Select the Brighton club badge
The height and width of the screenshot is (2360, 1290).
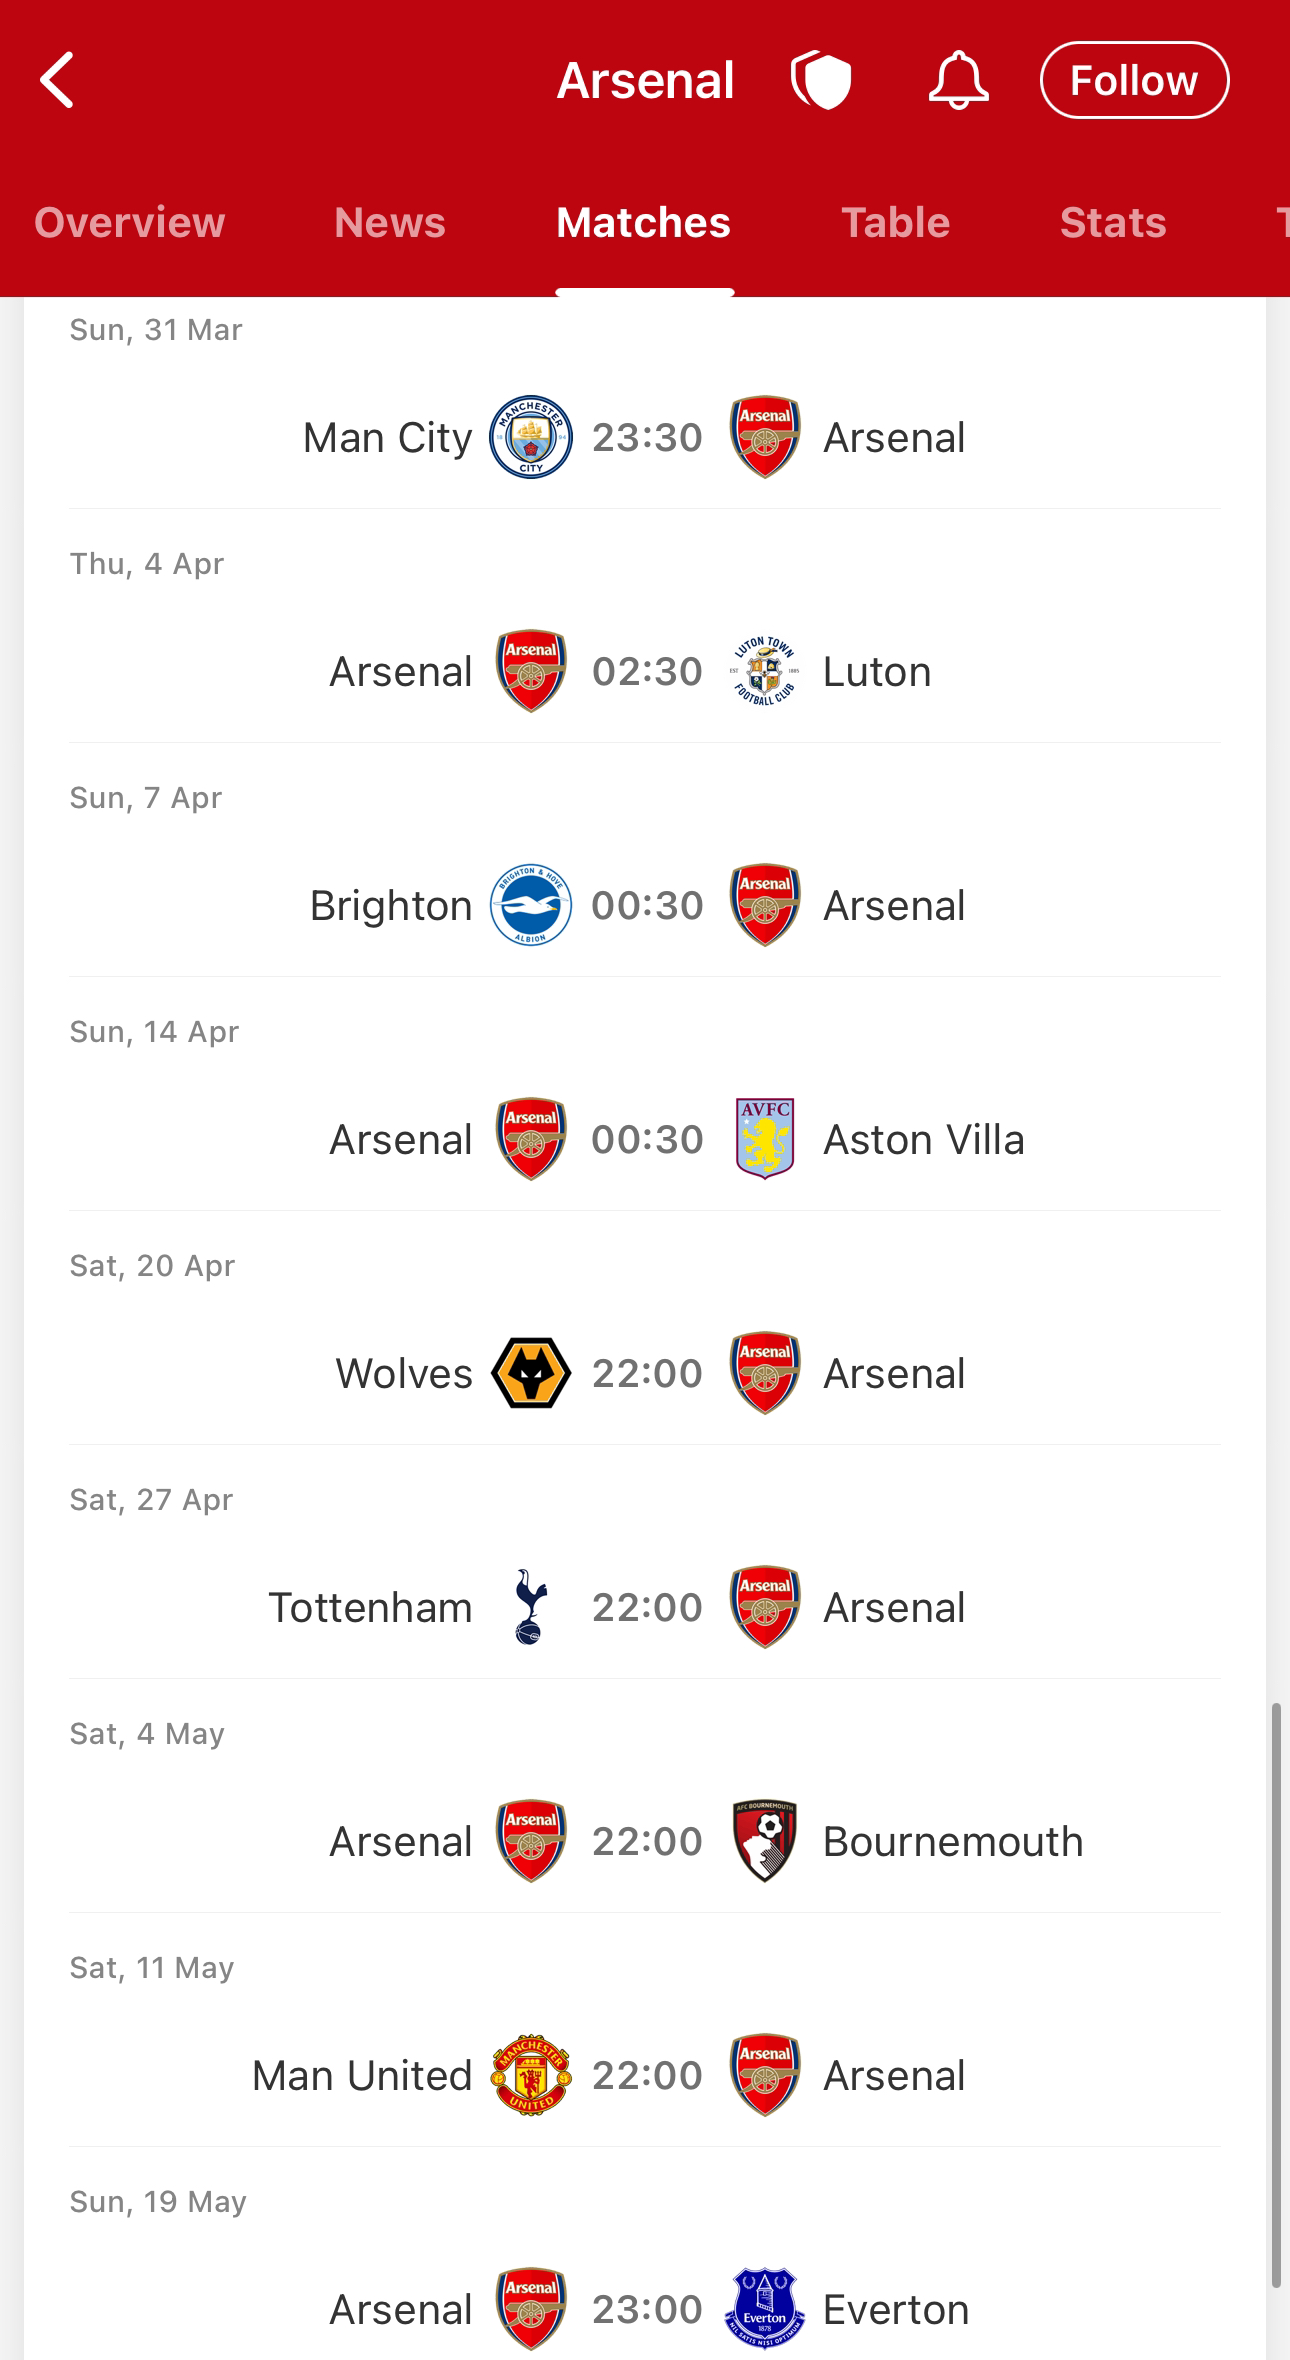(531, 905)
